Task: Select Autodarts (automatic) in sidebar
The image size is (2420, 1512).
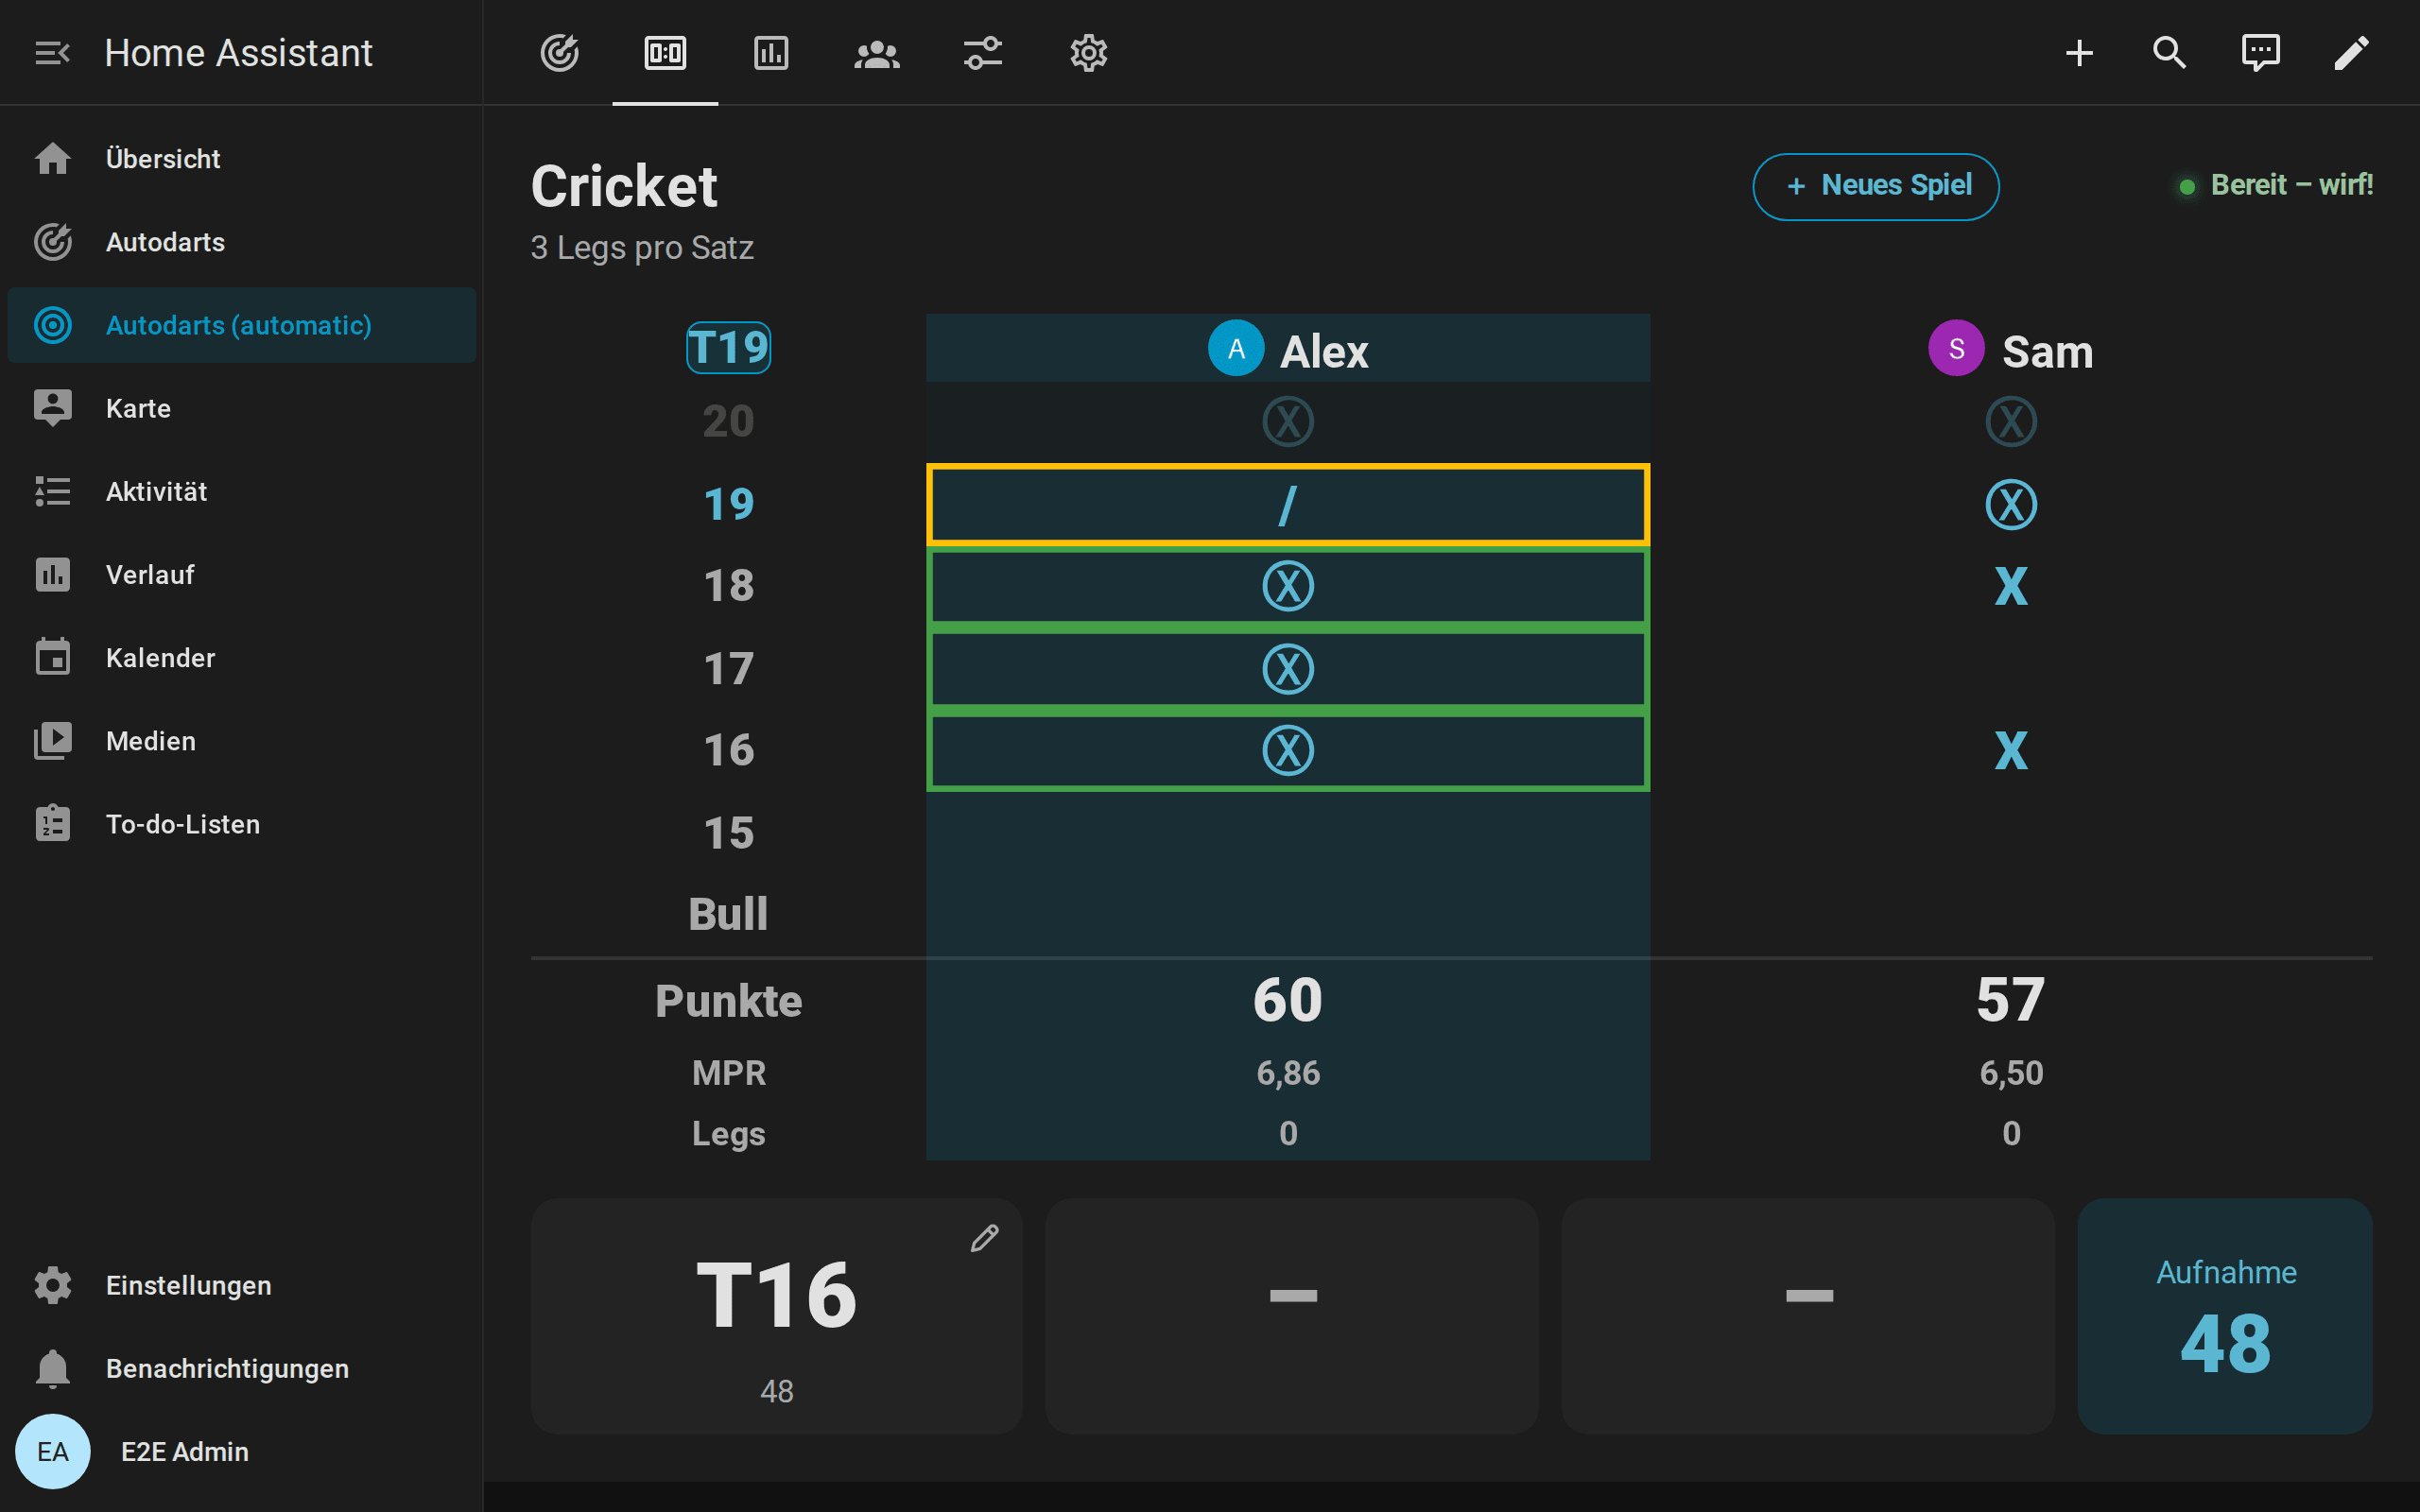Action: tap(241, 325)
